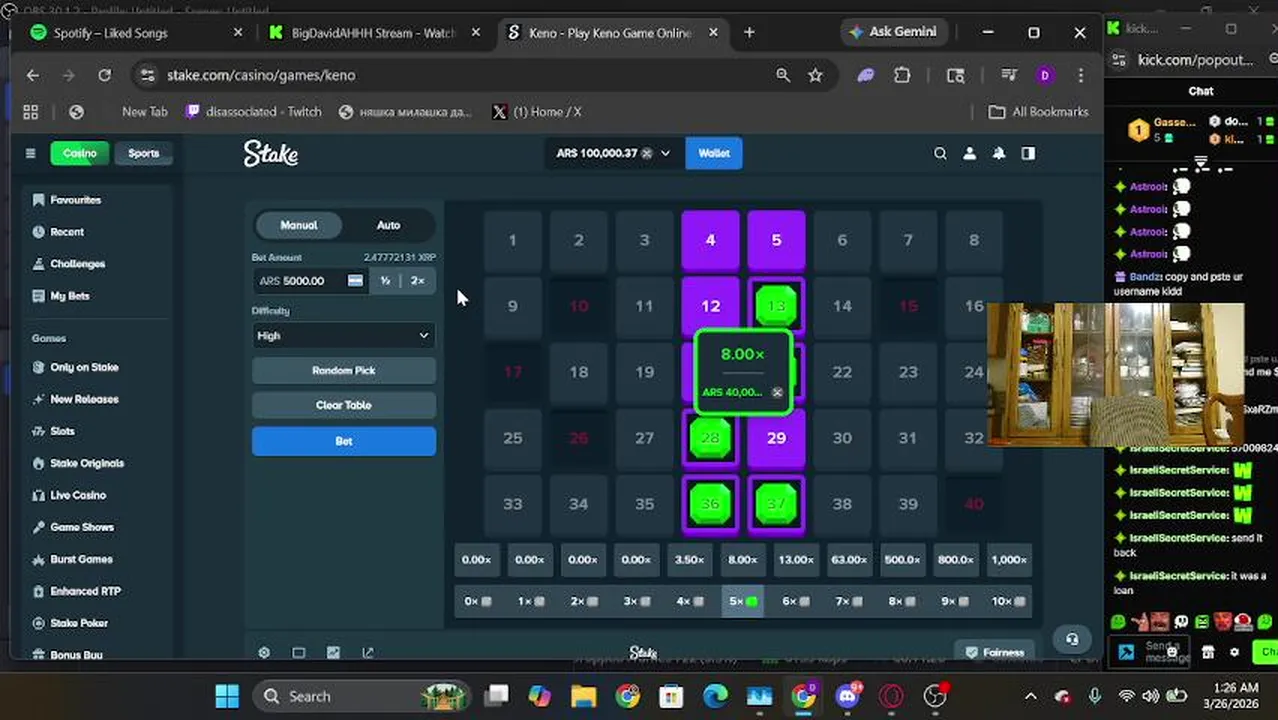The image size is (1278, 720).
Task: Reload the Keno page
Action: pyautogui.click(x=104, y=75)
